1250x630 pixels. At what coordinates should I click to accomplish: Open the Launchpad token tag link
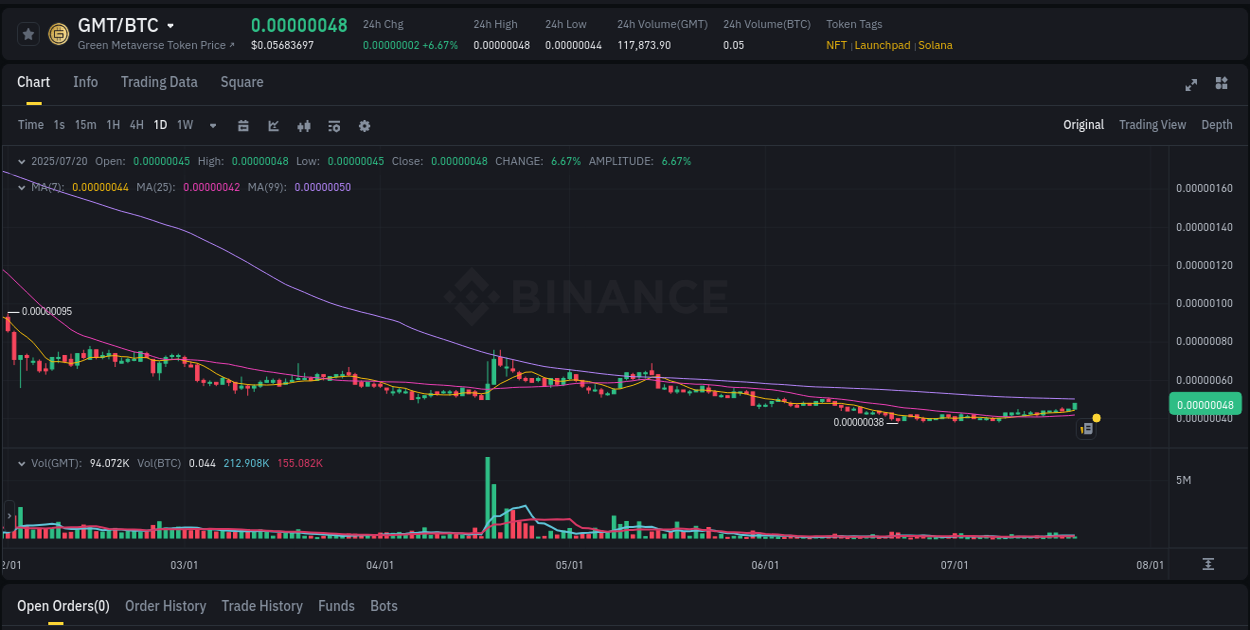point(882,45)
